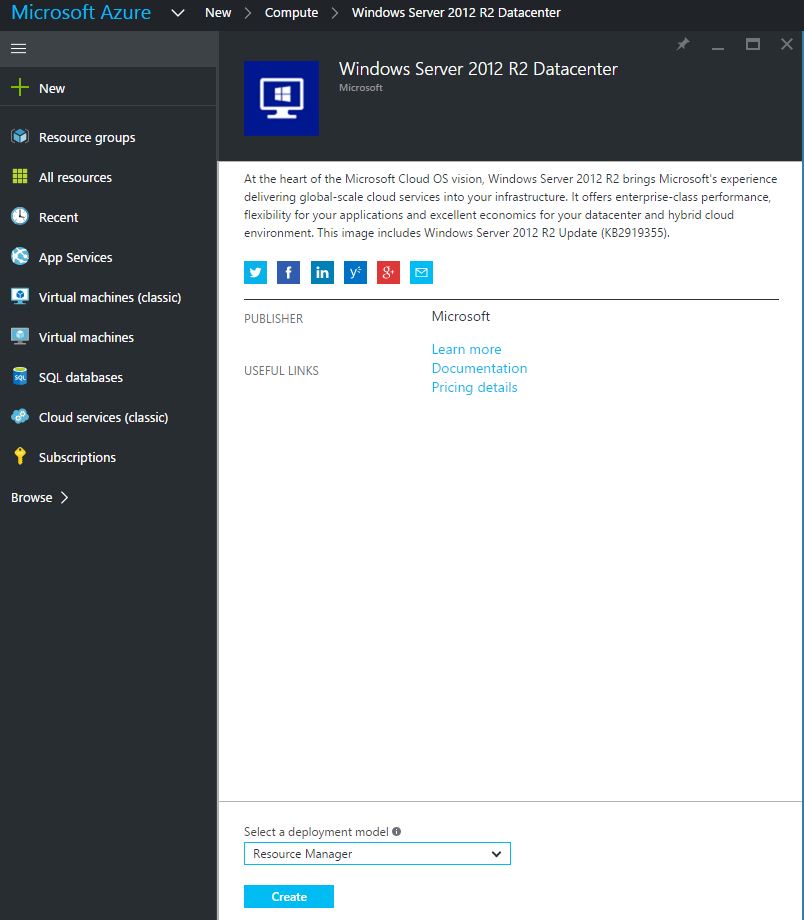This screenshot has height=920, width=804.
Task: Click the New label in the sidebar
Action: 52,88
